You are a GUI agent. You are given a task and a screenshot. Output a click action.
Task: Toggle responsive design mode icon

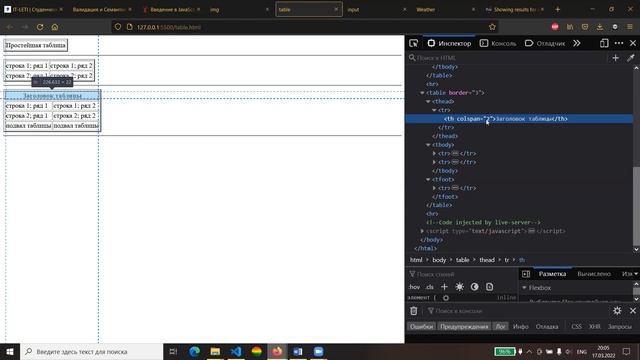coord(604,43)
